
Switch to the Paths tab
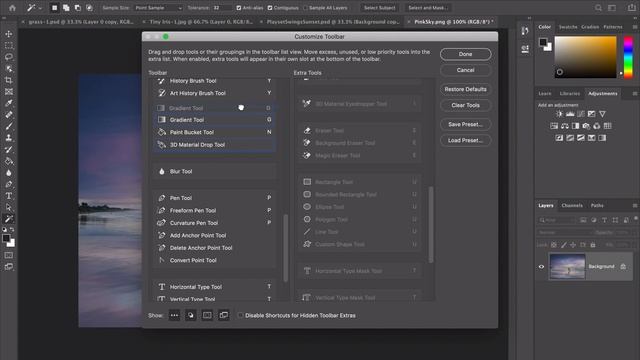click(x=597, y=205)
